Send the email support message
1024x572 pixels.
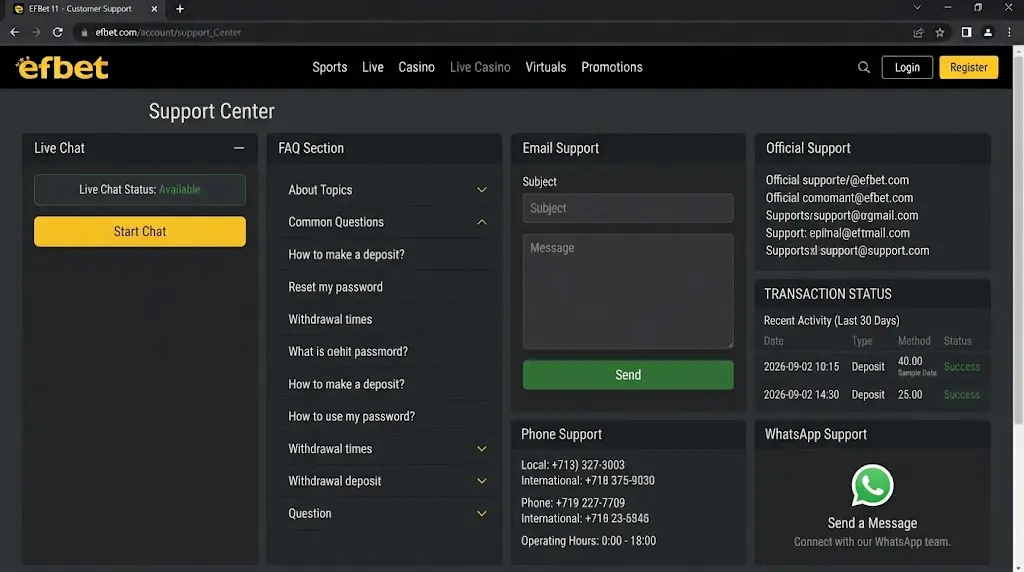(628, 375)
